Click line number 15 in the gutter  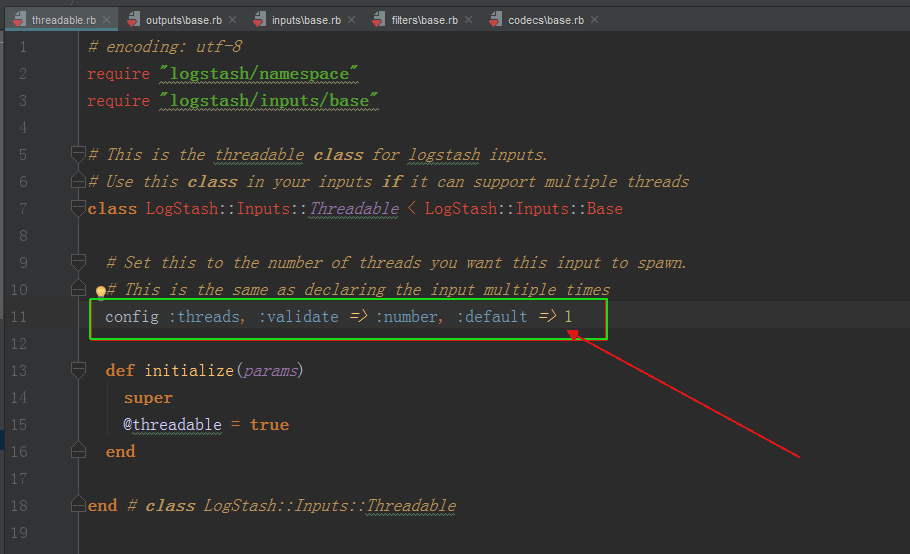(x=19, y=425)
